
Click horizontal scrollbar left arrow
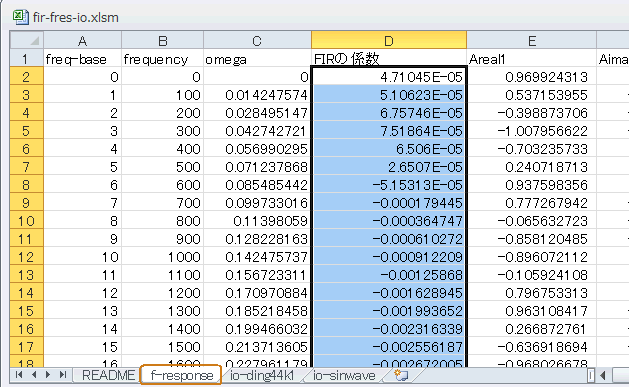point(603,376)
